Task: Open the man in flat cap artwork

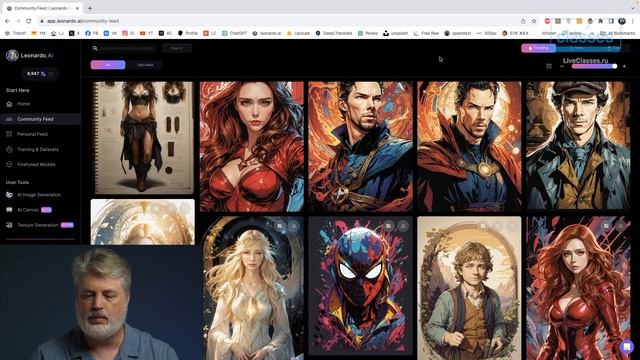Action: 578,146
